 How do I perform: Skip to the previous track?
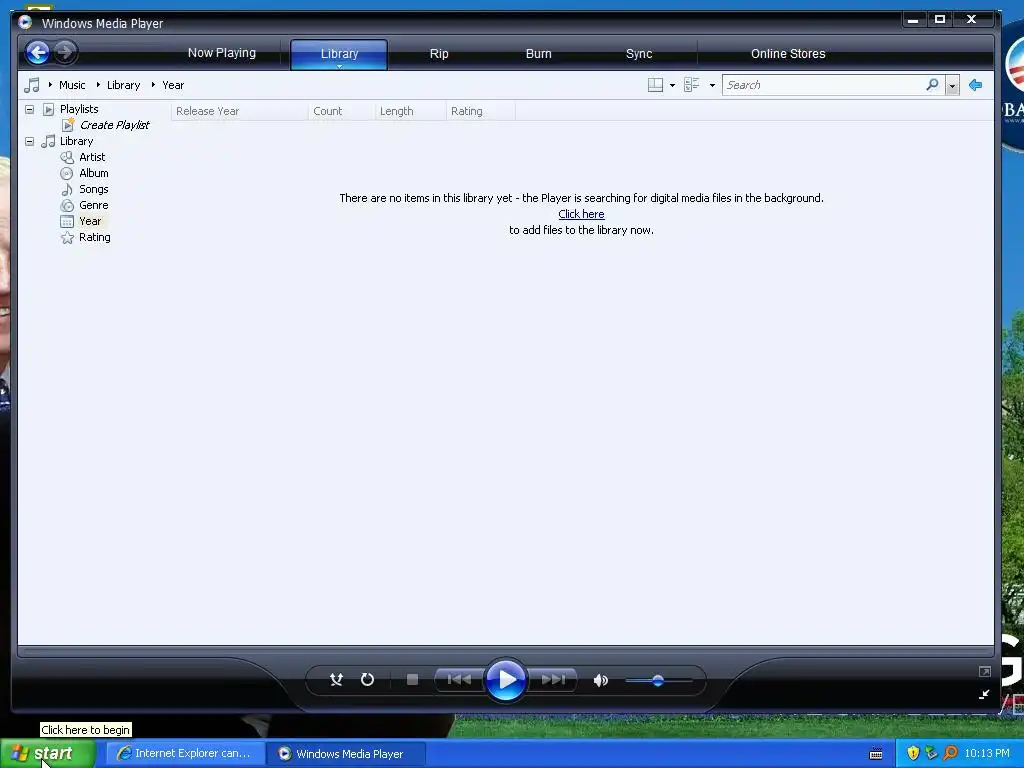(x=459, y=680)
